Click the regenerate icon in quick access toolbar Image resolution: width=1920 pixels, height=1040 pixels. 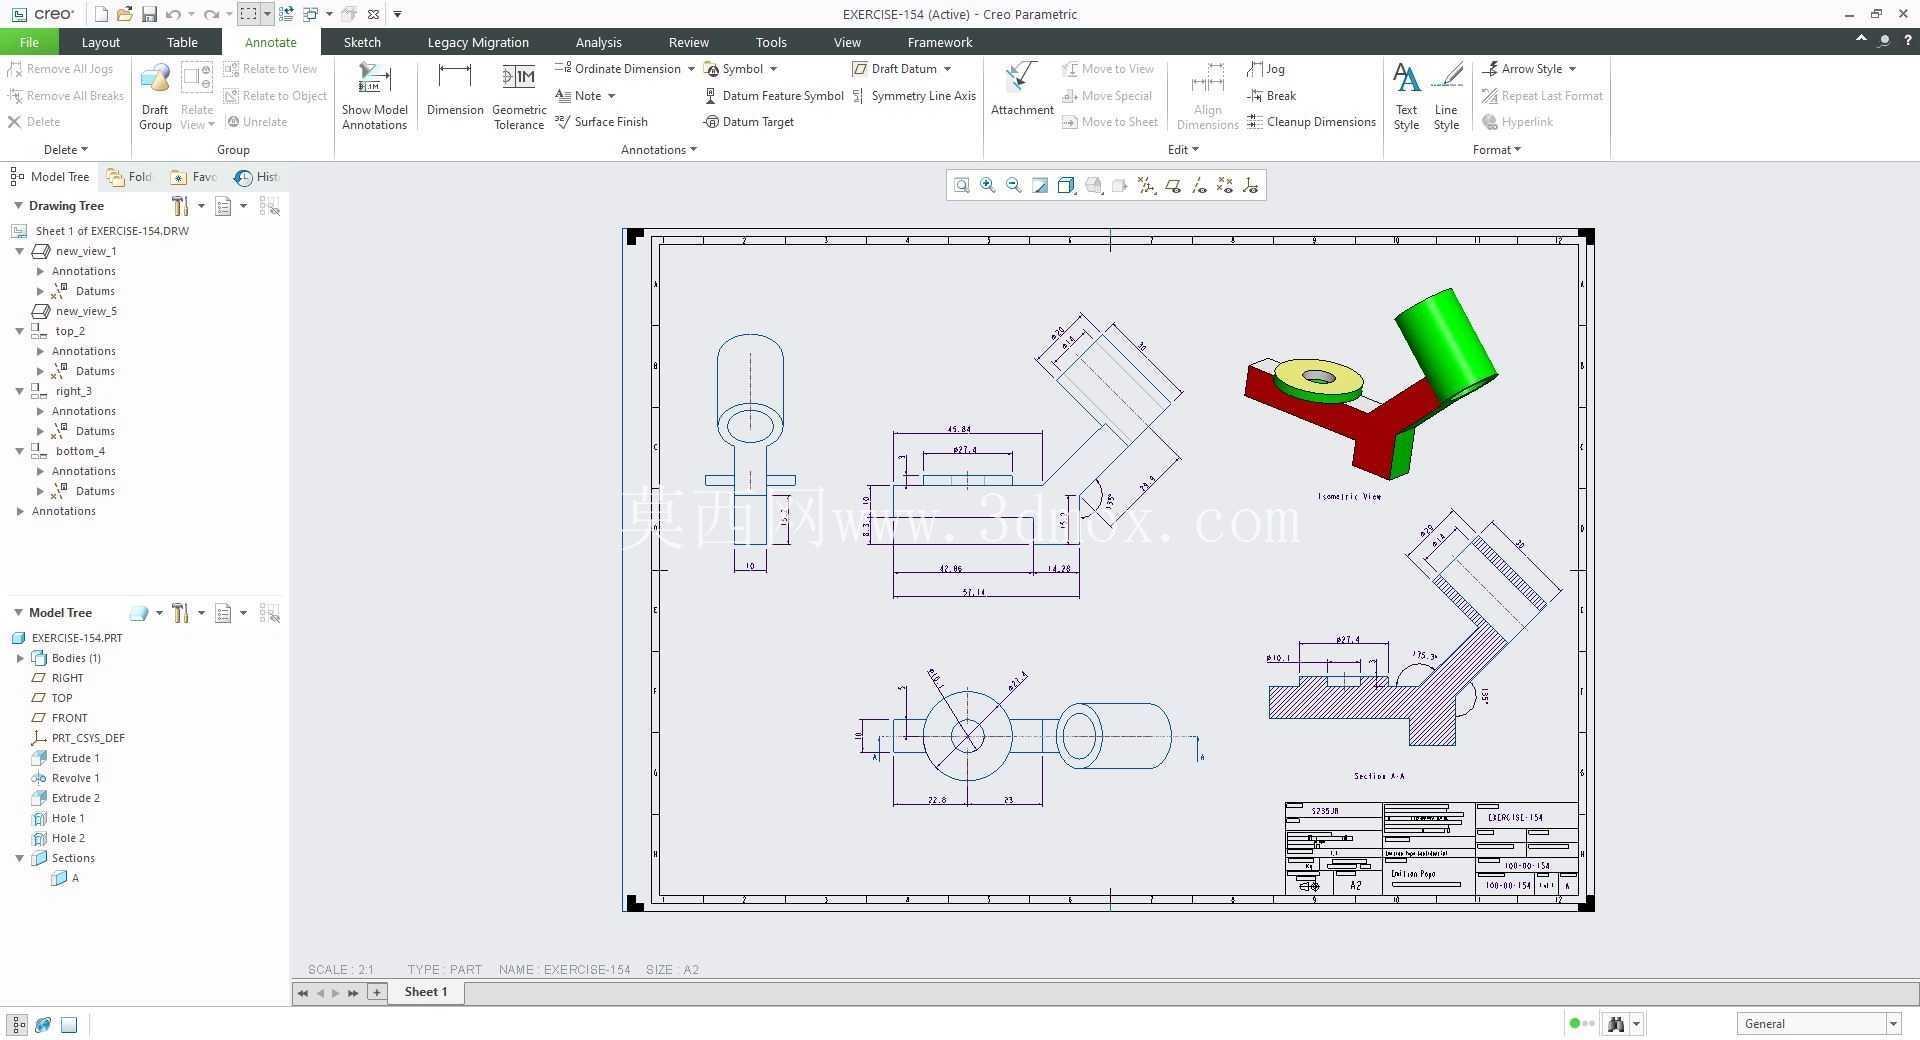(x=286, y=14)
